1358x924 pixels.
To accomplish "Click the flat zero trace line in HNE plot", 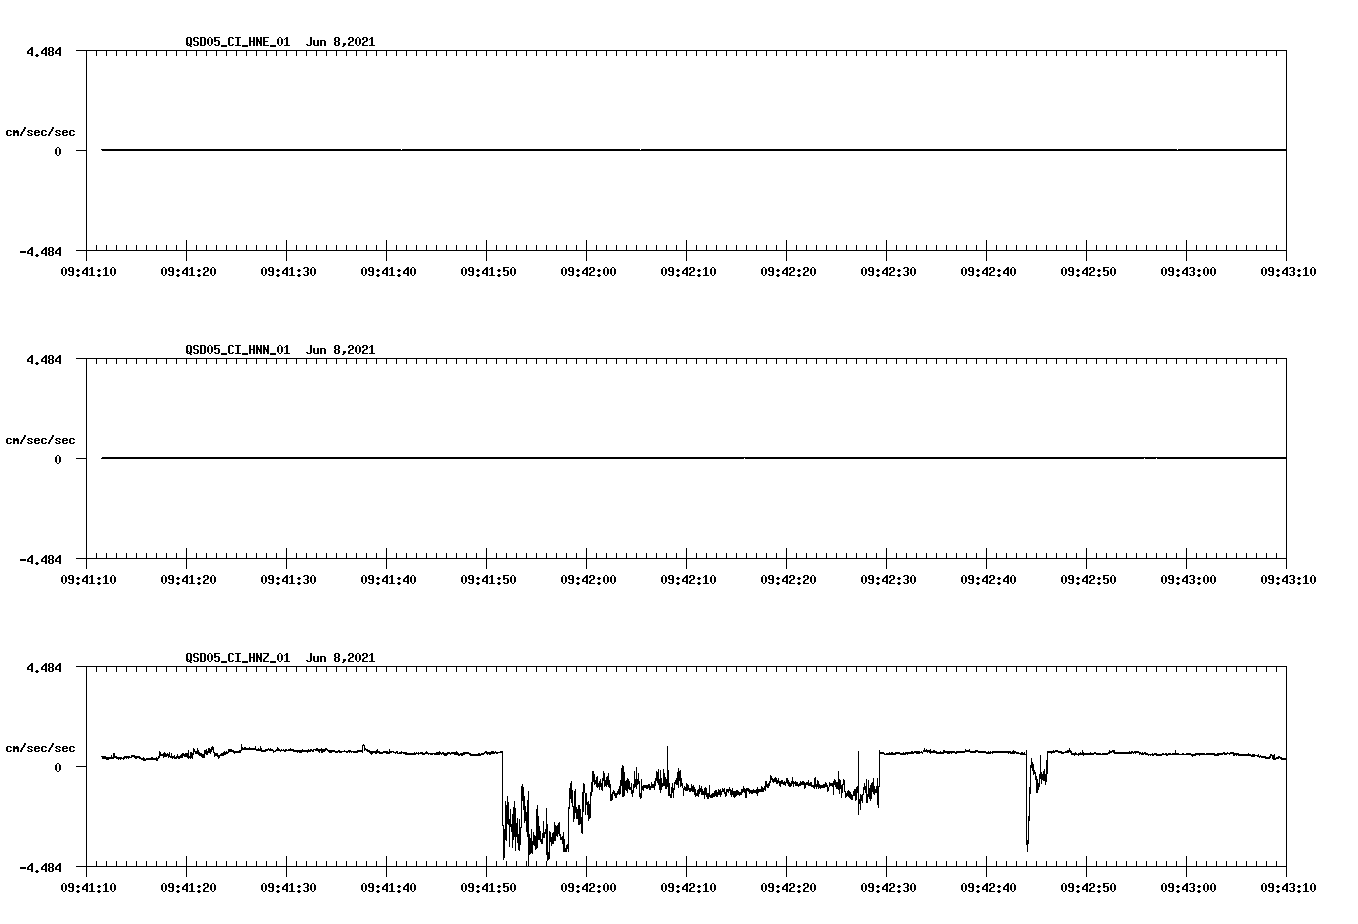I will coord(694,150).
